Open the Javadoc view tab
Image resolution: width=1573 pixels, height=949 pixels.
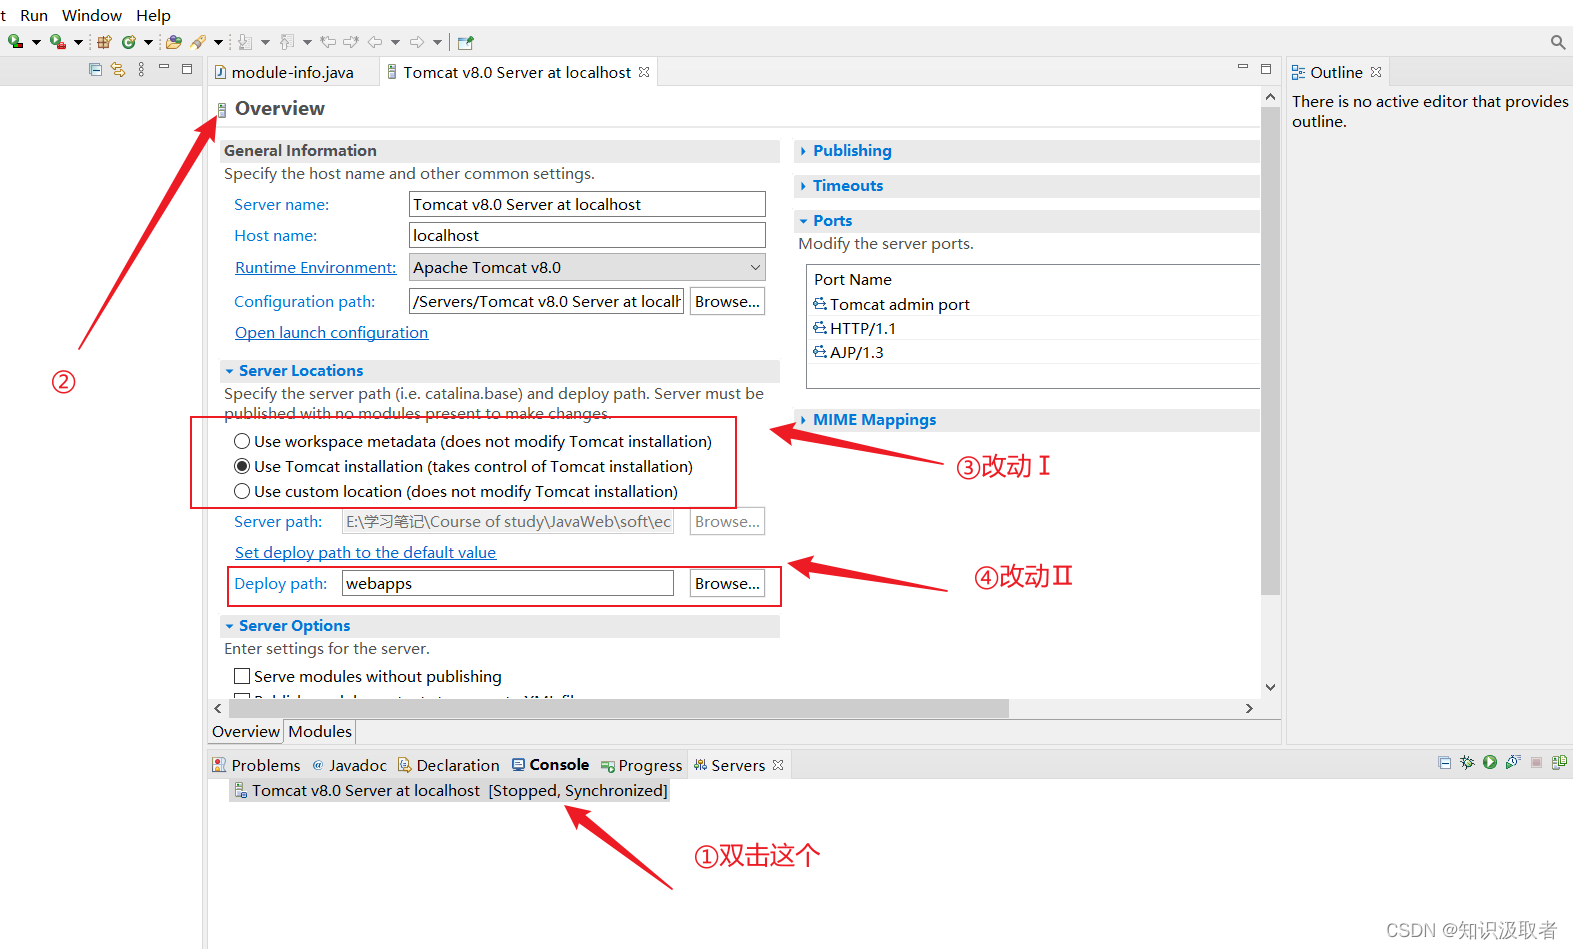(x=349, y=765)
